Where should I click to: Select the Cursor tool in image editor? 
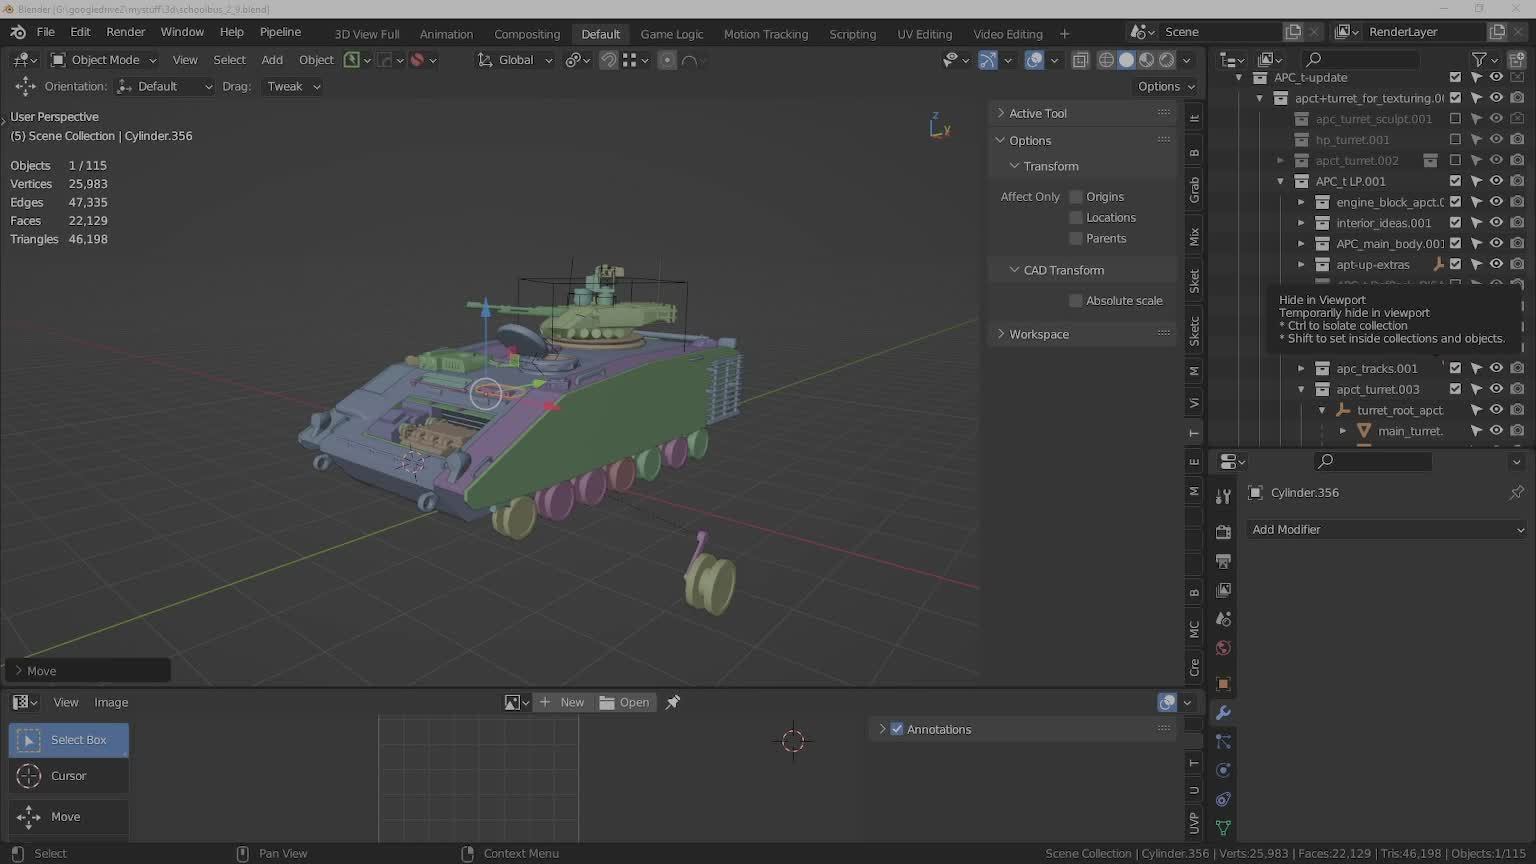(x=68, y=776)
